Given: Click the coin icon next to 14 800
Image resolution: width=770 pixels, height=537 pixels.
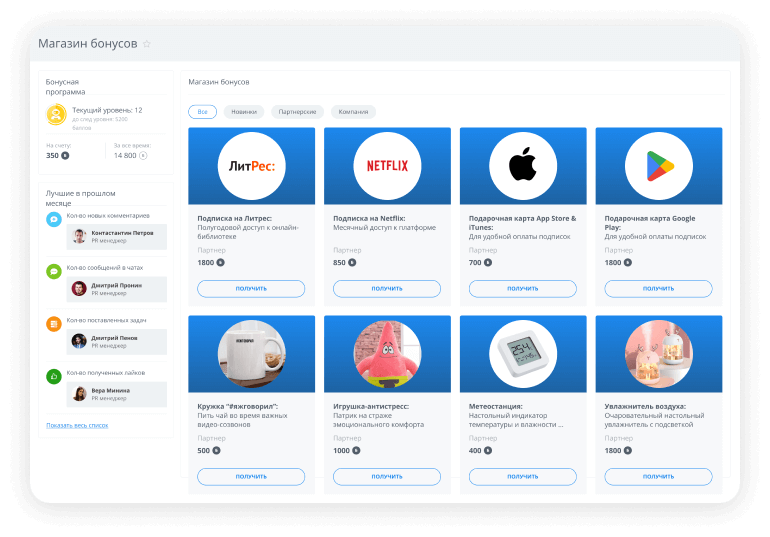Looking at the screenshot, I should pyautogui.click(x=143, y=156).
